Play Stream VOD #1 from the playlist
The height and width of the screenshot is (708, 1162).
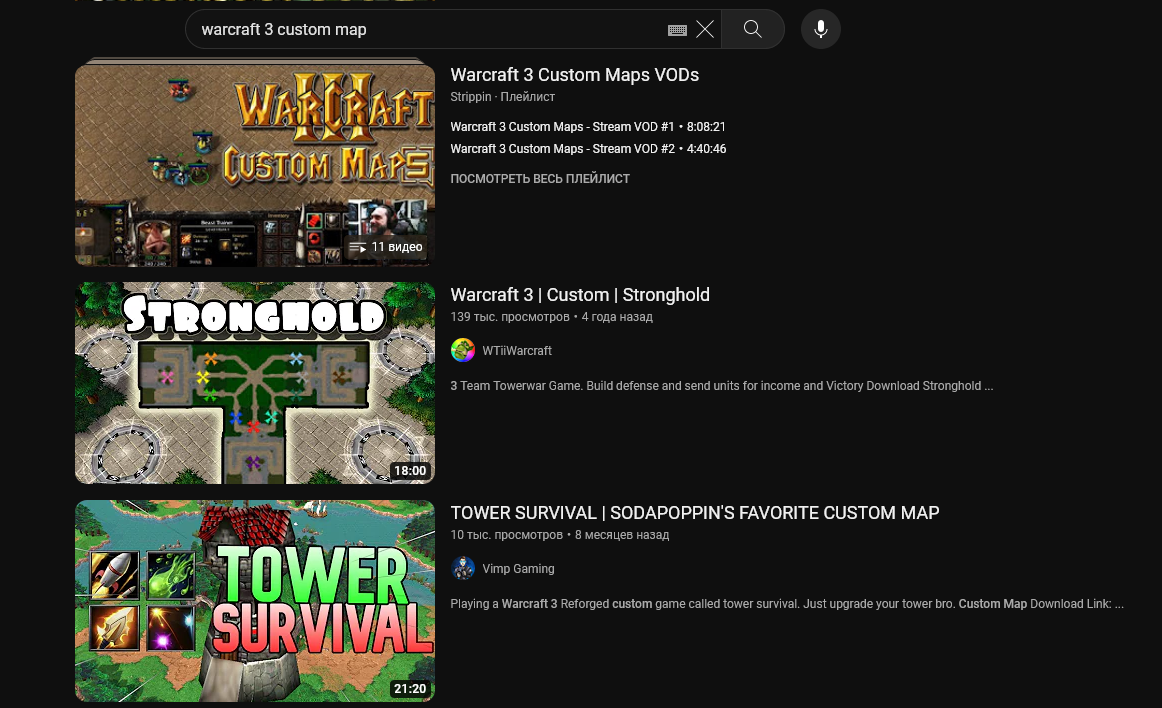(x=588, y=127)
